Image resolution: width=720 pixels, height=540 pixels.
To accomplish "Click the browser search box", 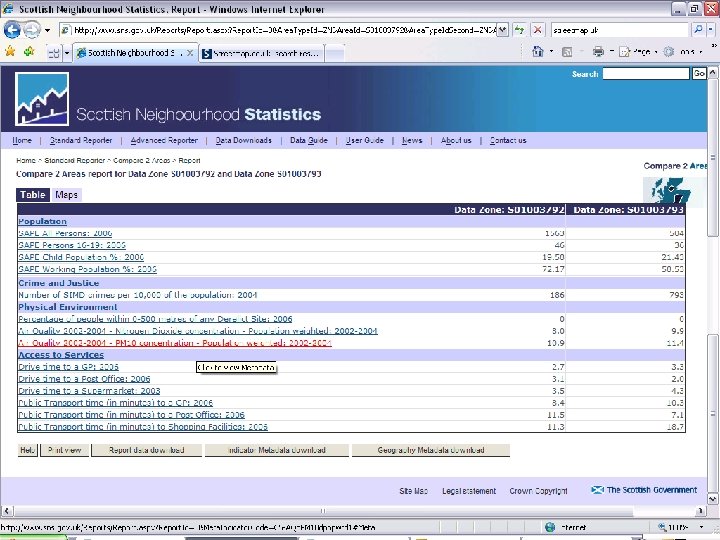I will (620, 30).
